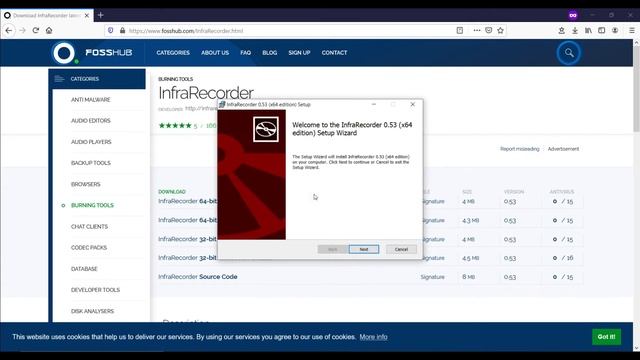Click Cancel in the Setup Wizard
640x360 pixels.
(401, 249)
